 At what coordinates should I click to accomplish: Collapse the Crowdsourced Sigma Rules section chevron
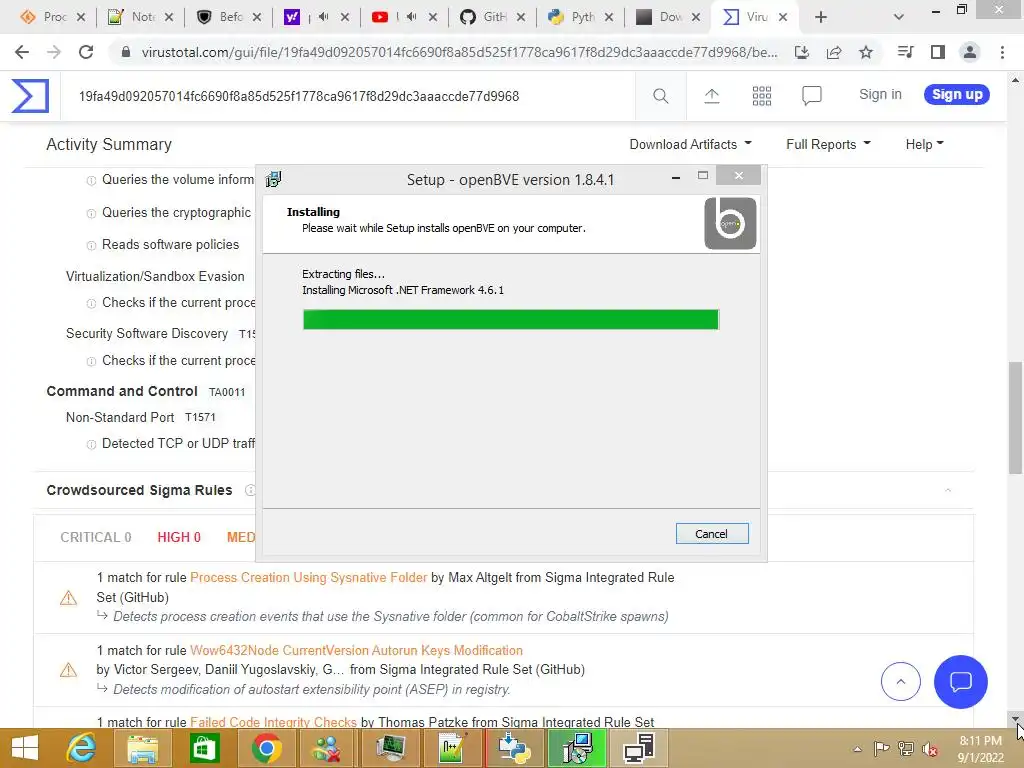[x=948, y=490]
